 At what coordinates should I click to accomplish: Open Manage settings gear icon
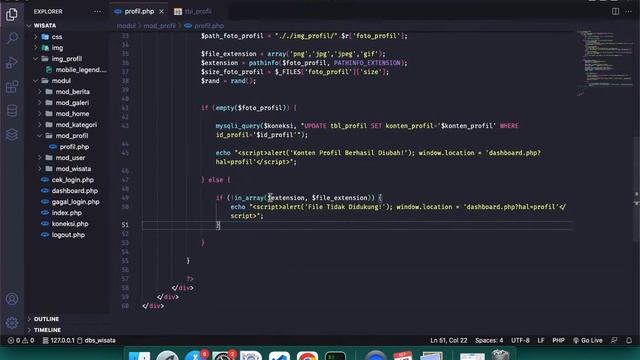[12, 323]
